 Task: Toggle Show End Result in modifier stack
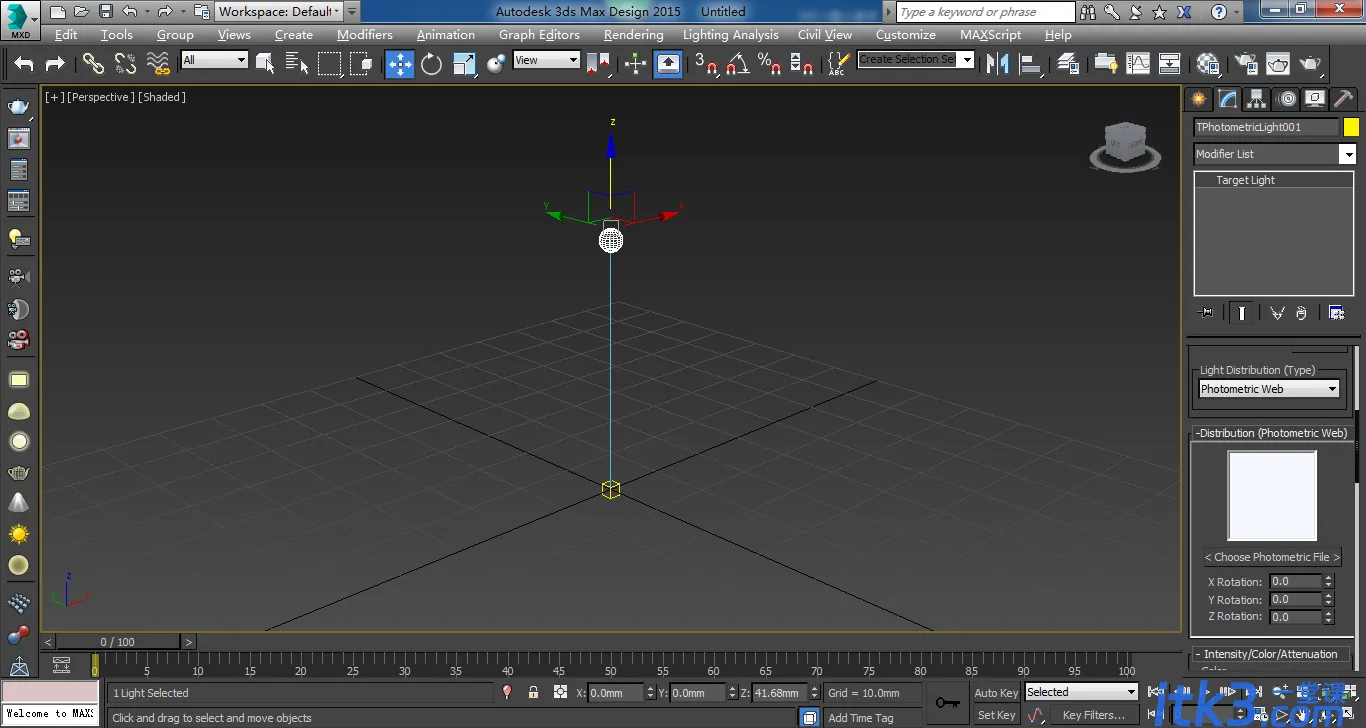coord(1241,313)
